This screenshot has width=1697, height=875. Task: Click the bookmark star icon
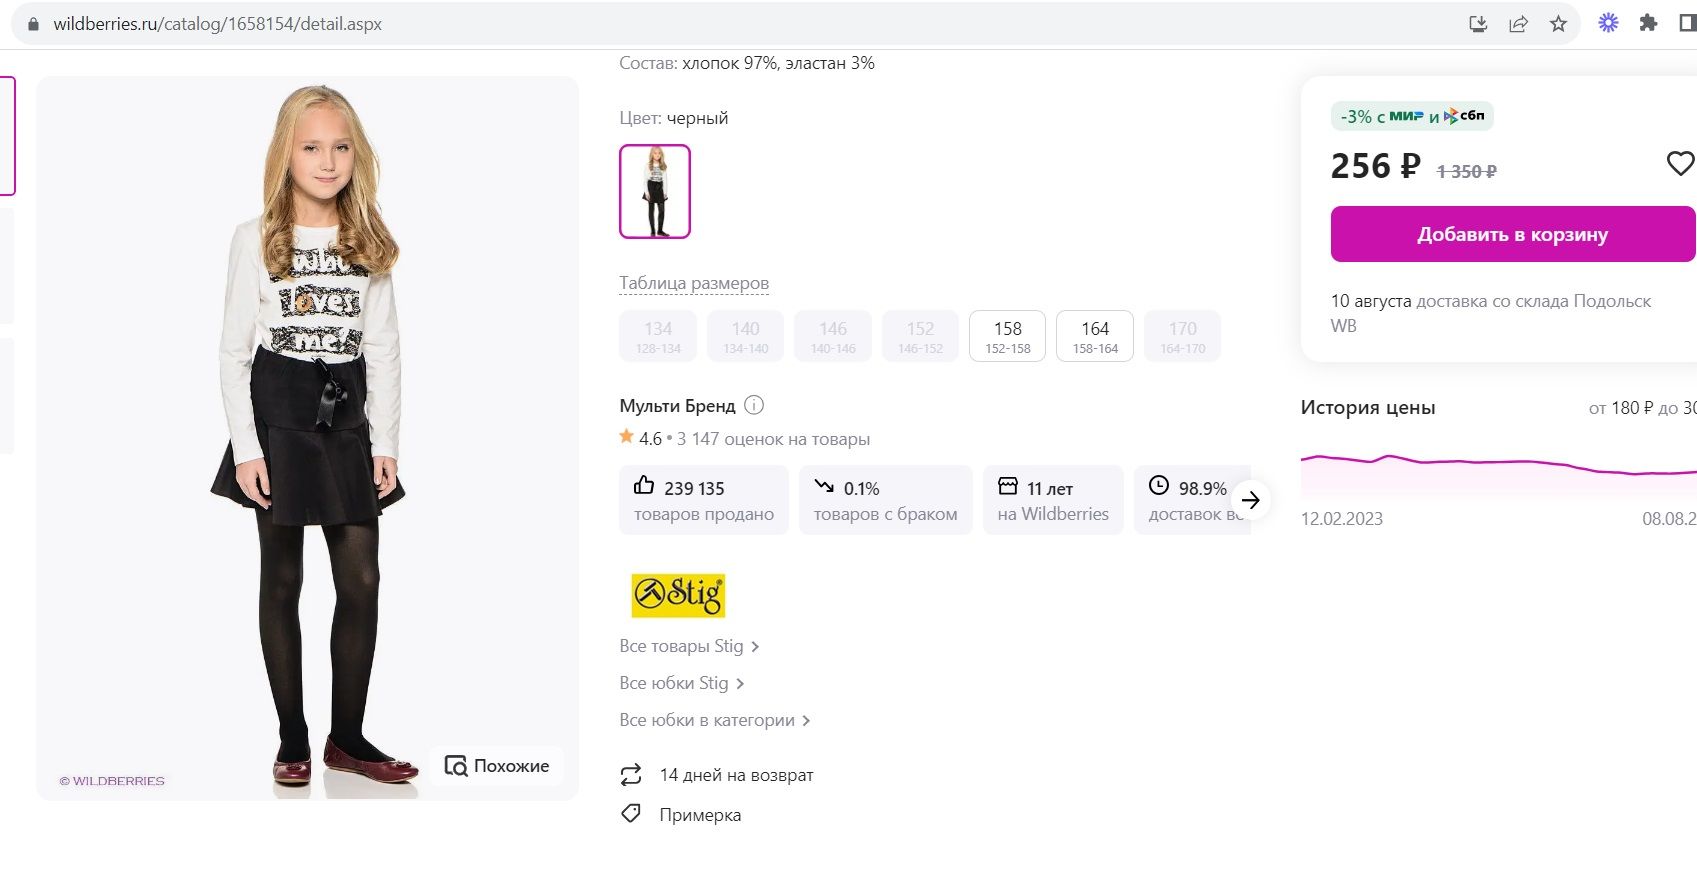[1558, 24]
